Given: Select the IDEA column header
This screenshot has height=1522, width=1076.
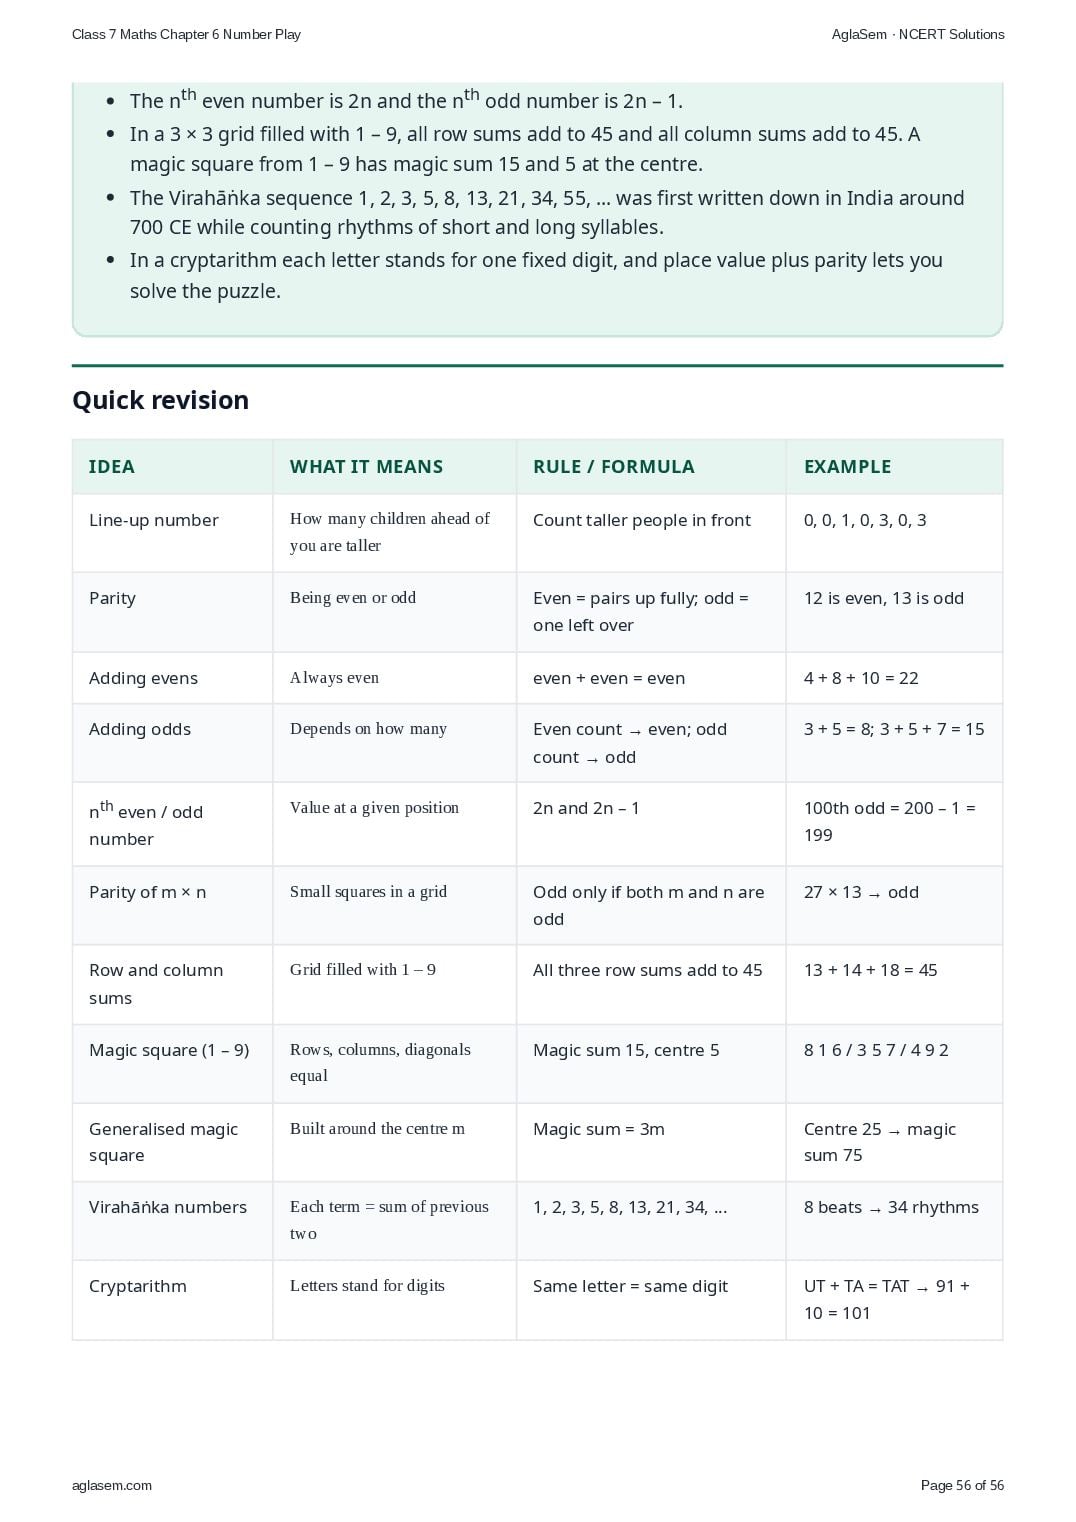Looking at the screenshot, I should click(112, 467).
